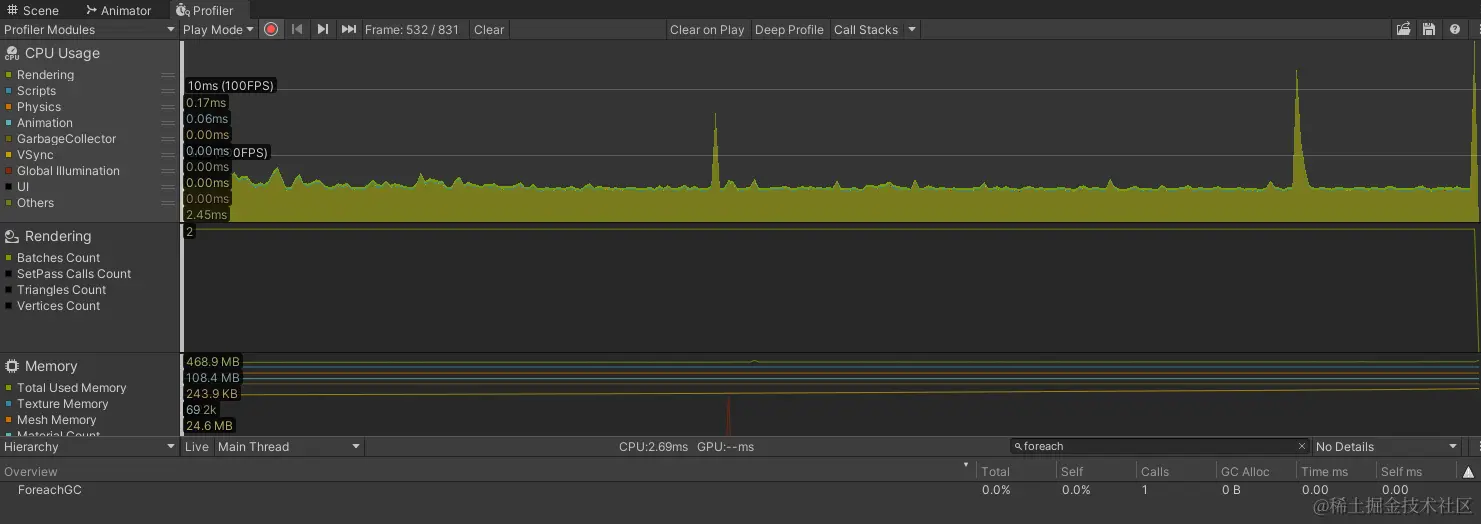Sort by the Self column header

click(1096, 472)
